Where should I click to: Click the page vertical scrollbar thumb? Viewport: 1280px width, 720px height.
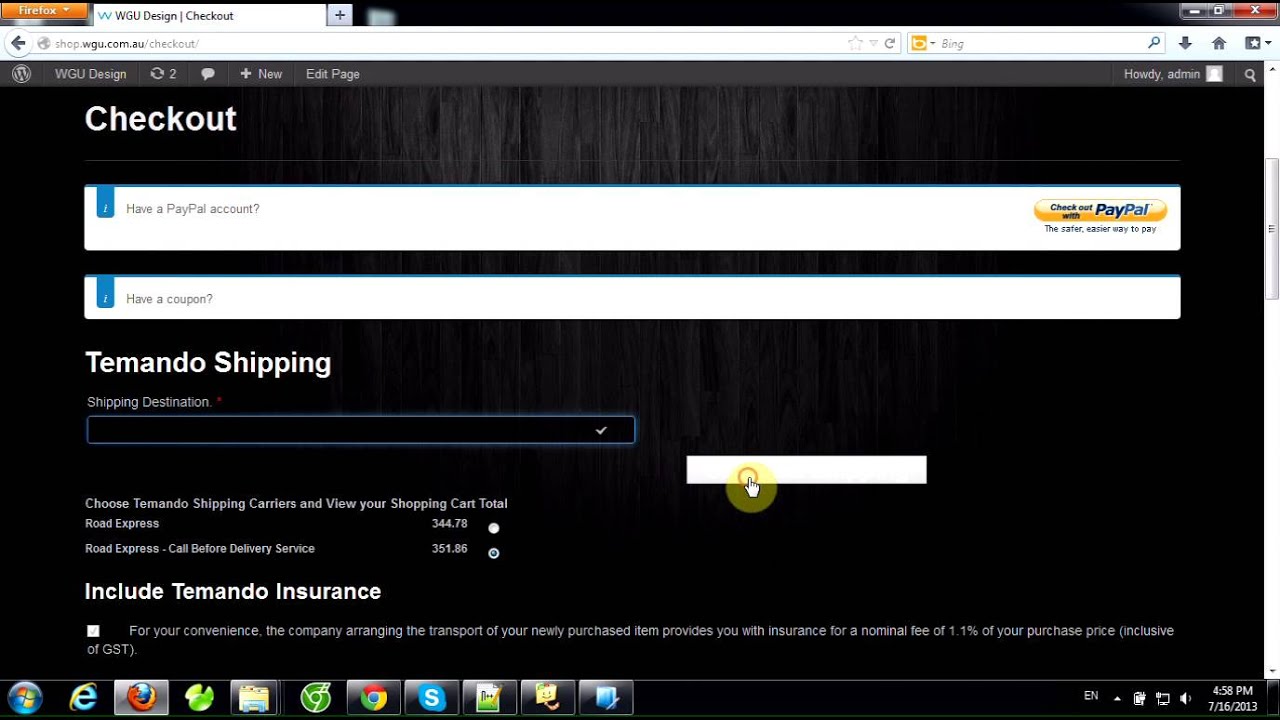1272,229
